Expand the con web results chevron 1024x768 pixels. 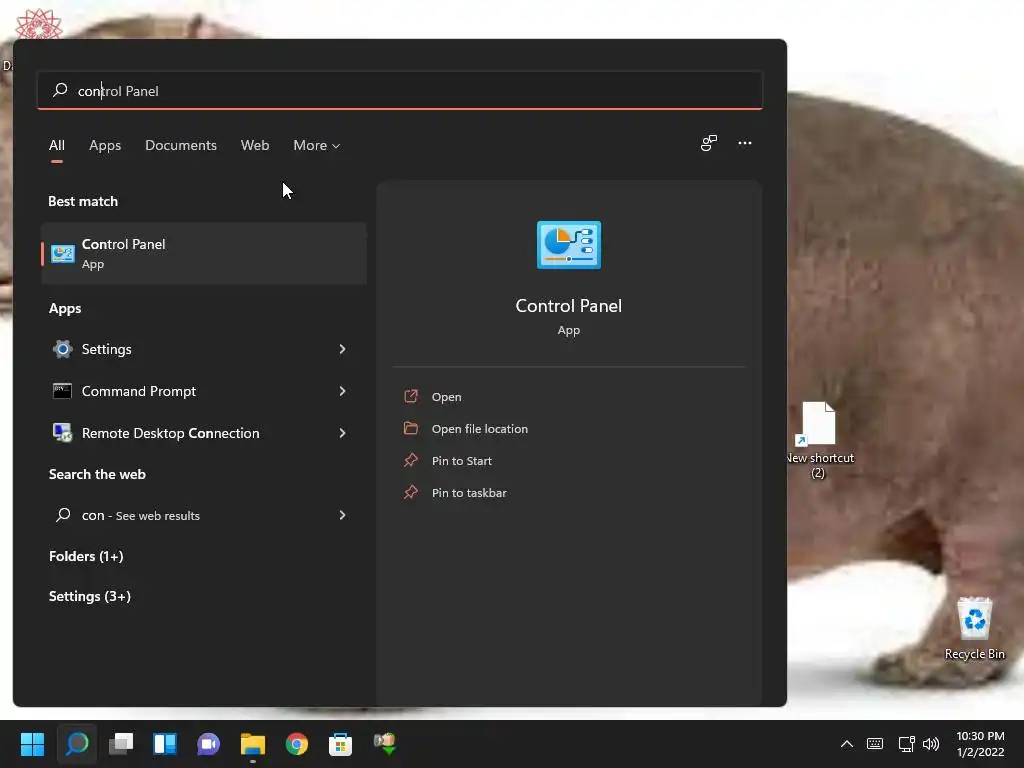tap(342, 515)
